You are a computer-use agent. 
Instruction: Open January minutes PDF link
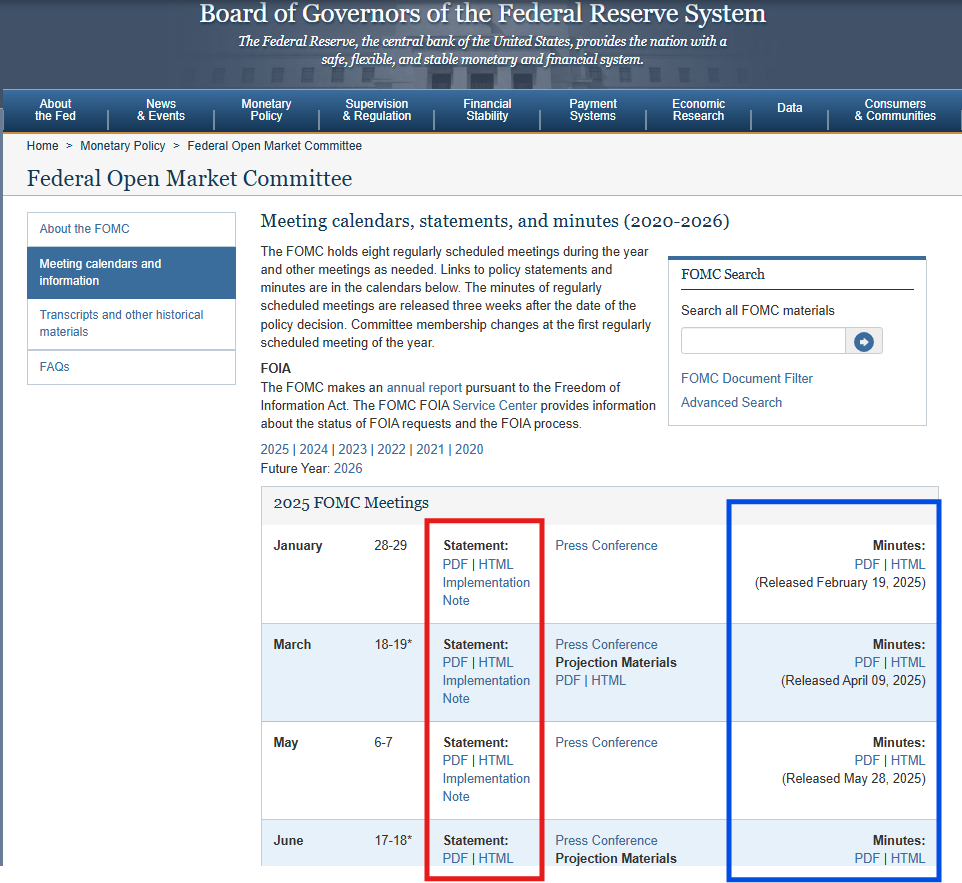coord(868,565)
